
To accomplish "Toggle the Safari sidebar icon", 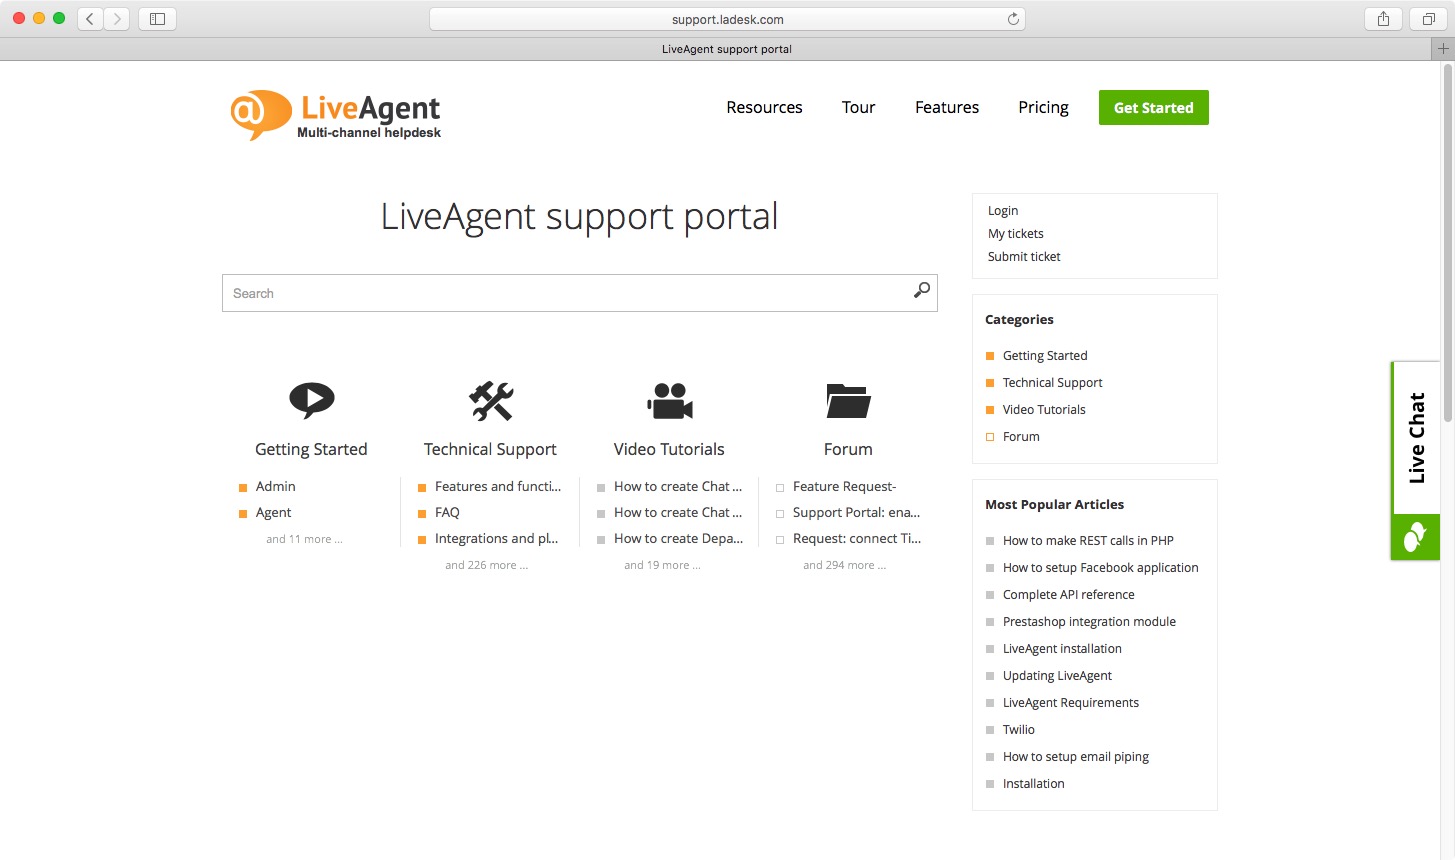I will (x=157, y=18).
